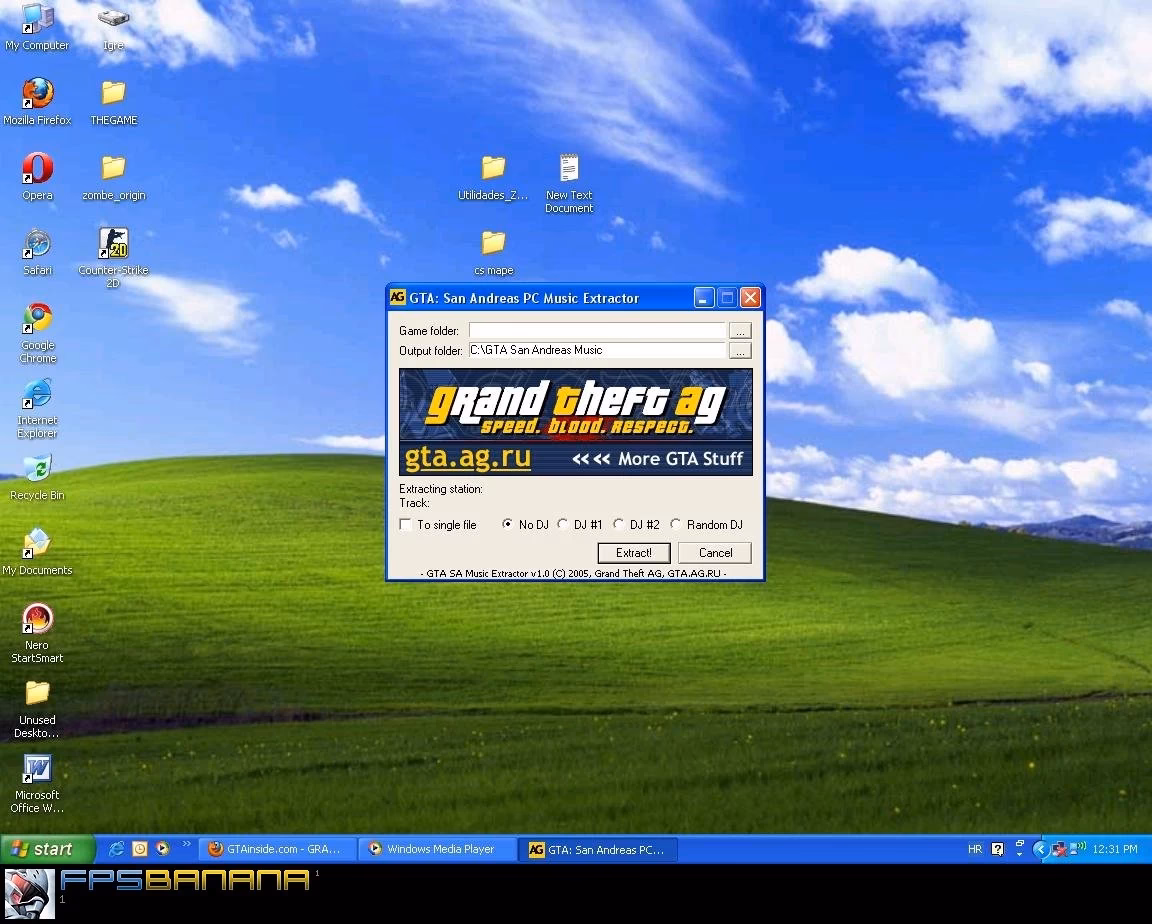Switch to Windows Media Player taskbar window

point(437,849)
